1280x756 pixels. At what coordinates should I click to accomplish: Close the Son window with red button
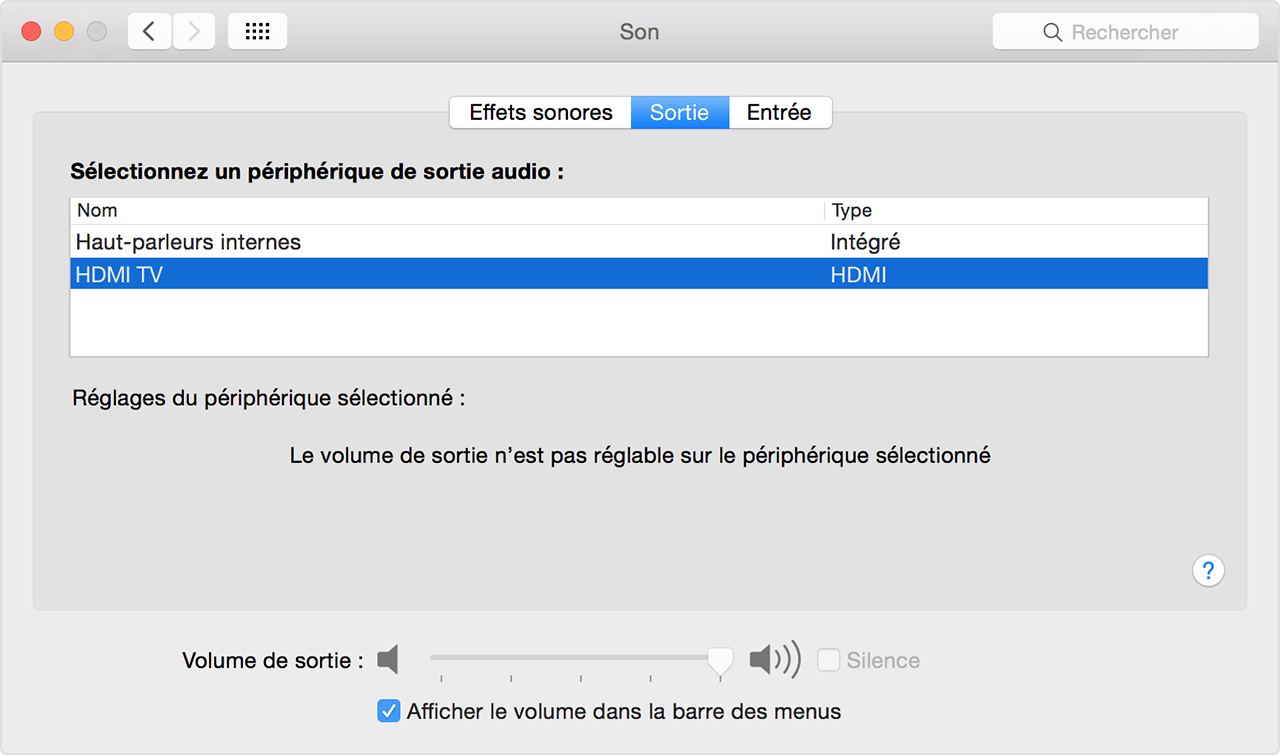point(31,32)
